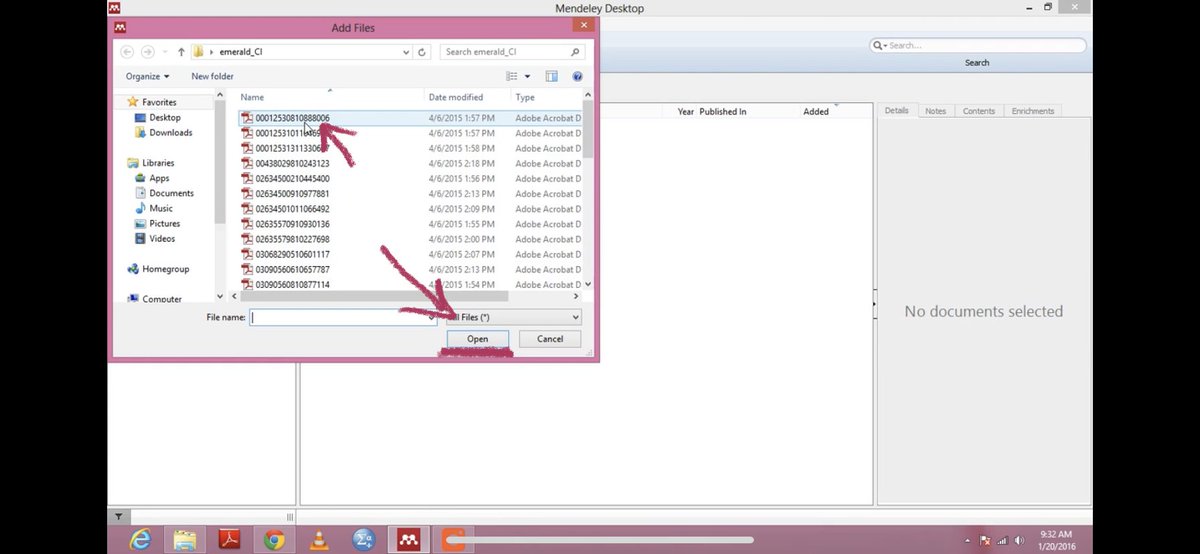Go back in the Add Files dialog
1200x554 pixels.
click(127, 52)
